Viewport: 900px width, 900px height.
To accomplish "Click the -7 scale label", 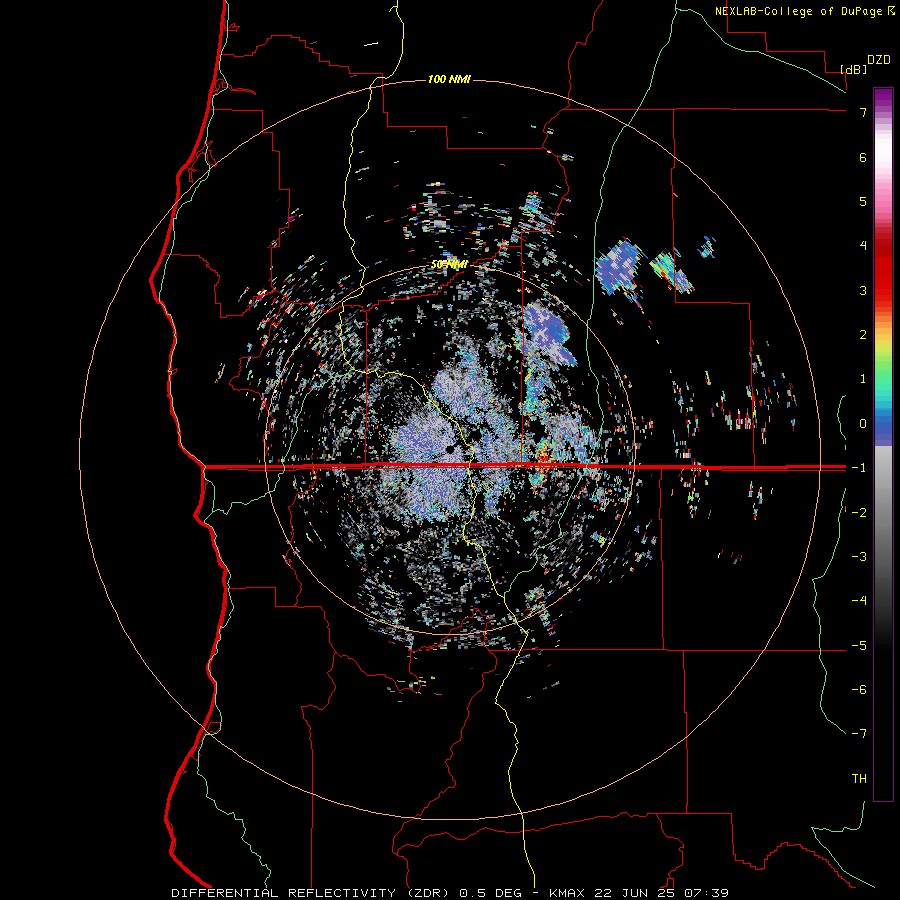I will pos(859,734).
